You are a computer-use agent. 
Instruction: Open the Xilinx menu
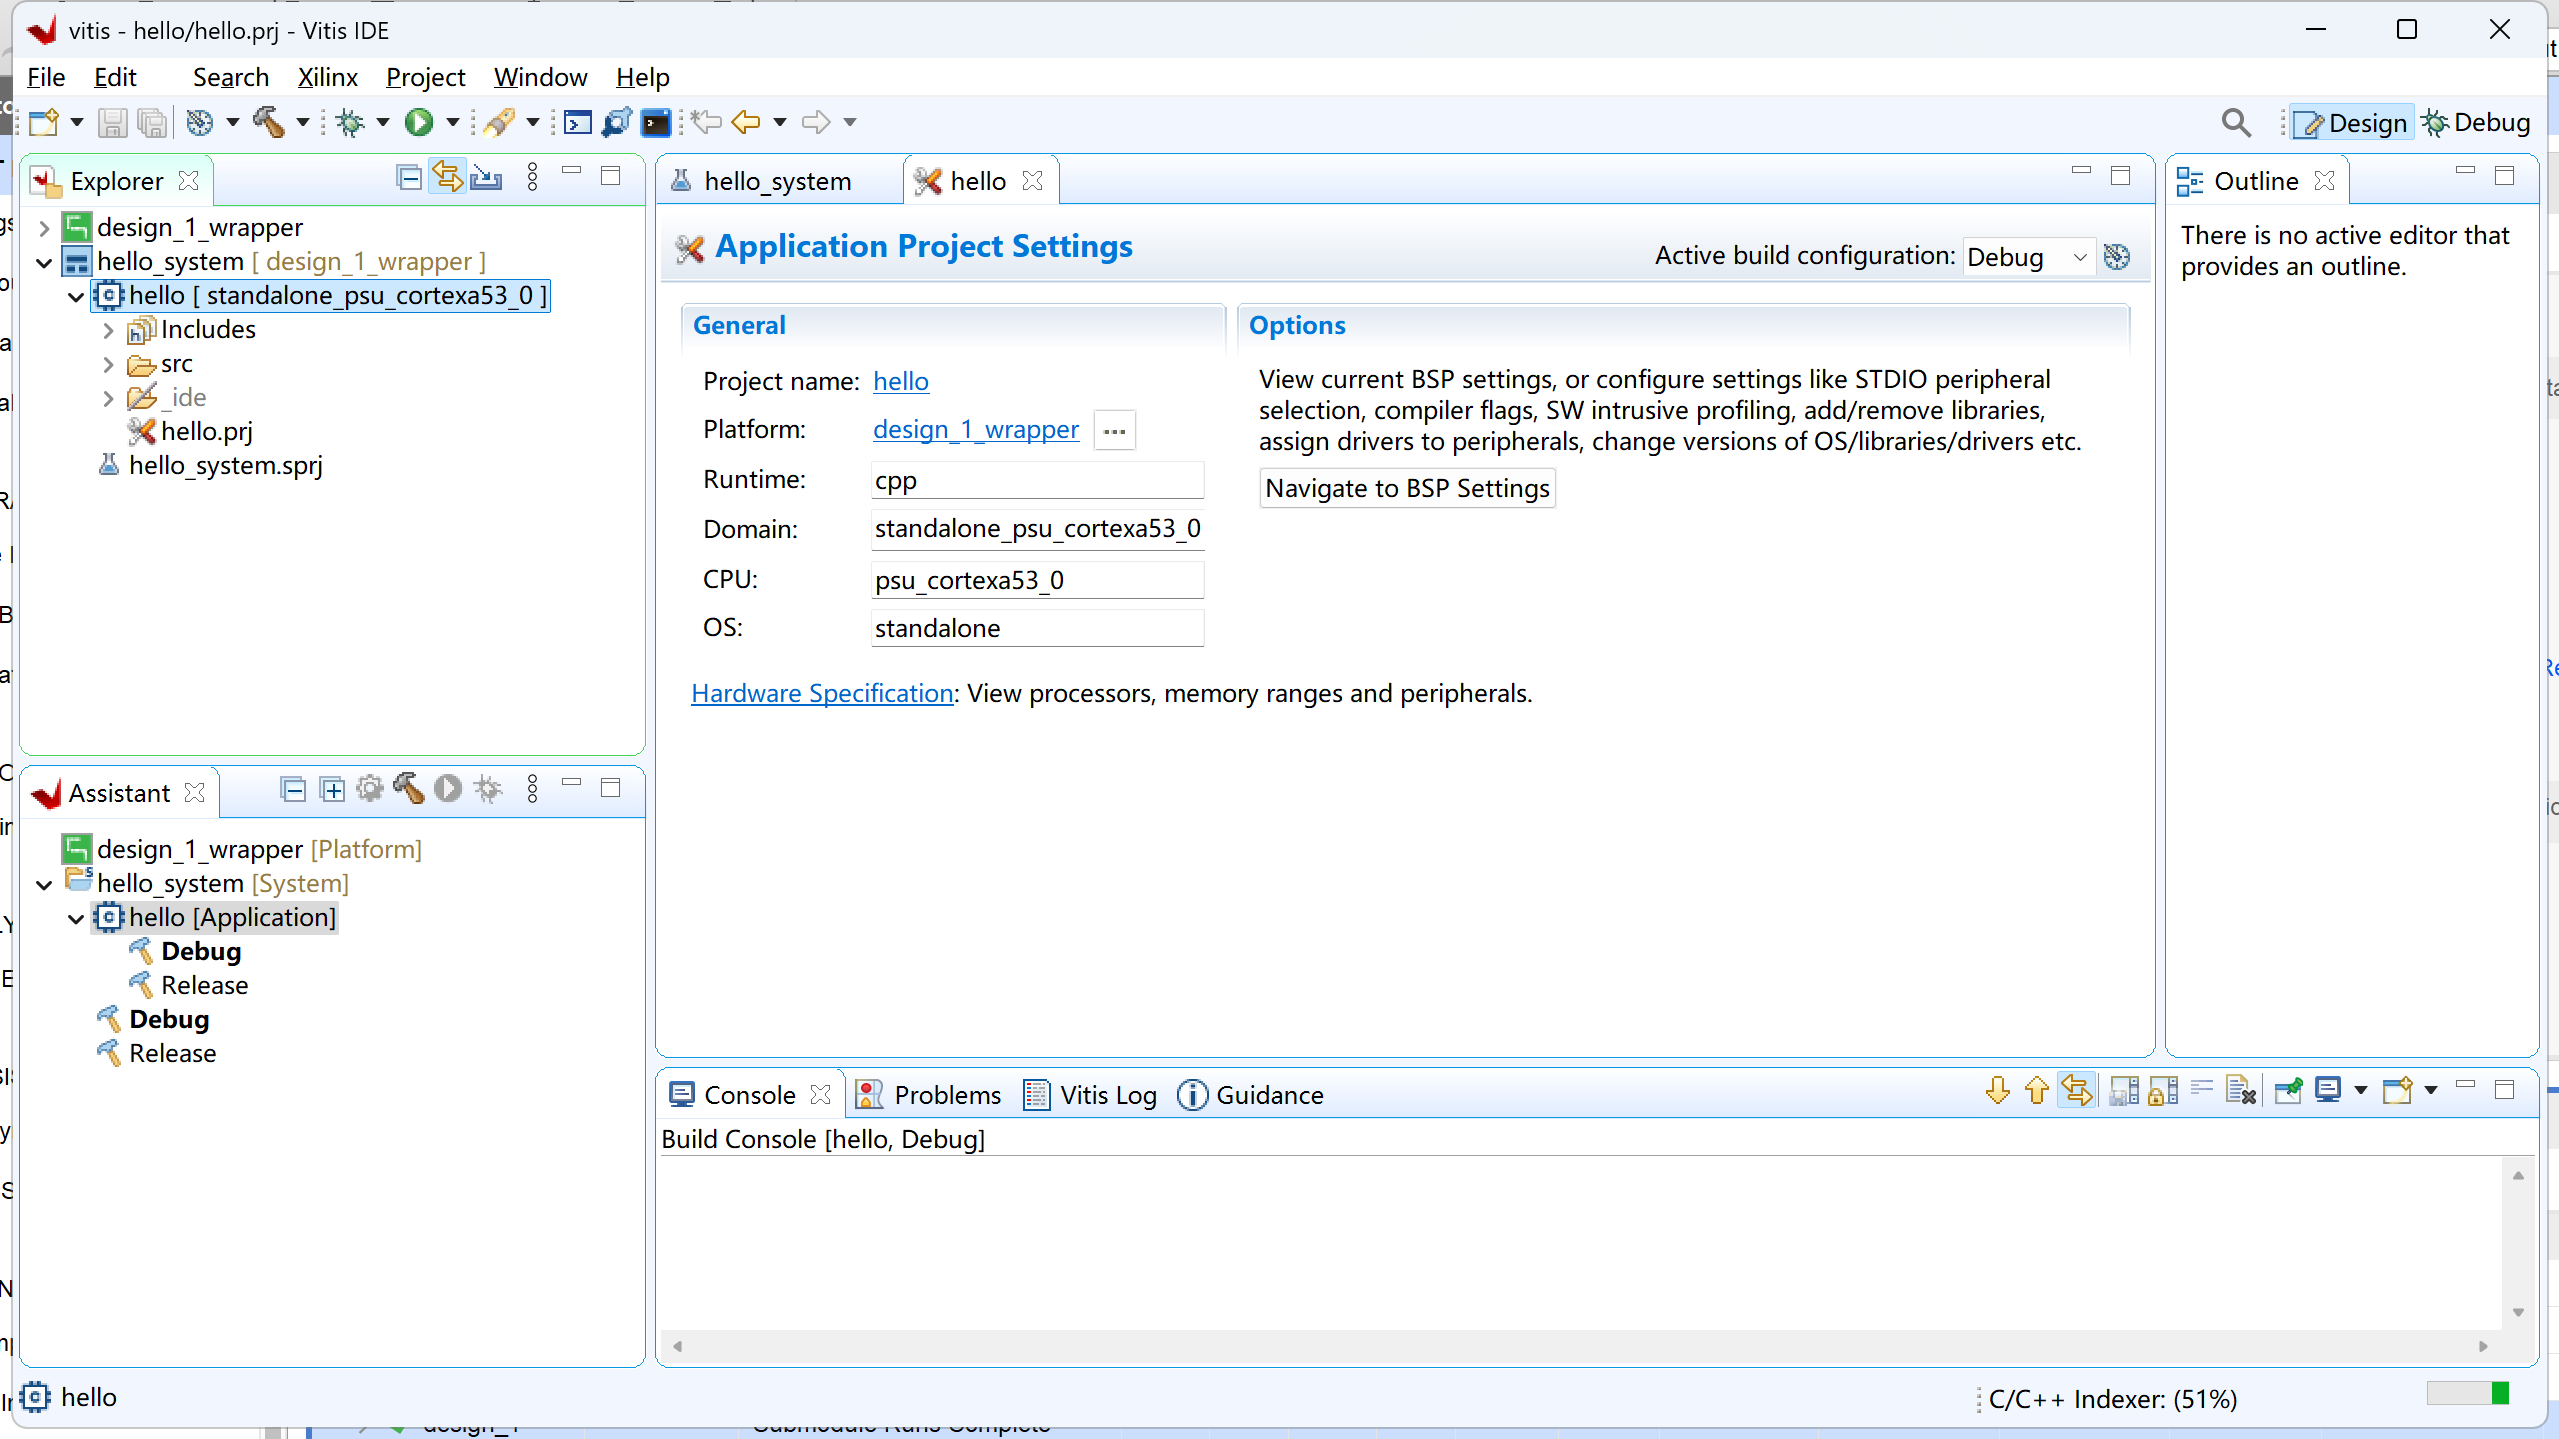(x=327, y=77)
